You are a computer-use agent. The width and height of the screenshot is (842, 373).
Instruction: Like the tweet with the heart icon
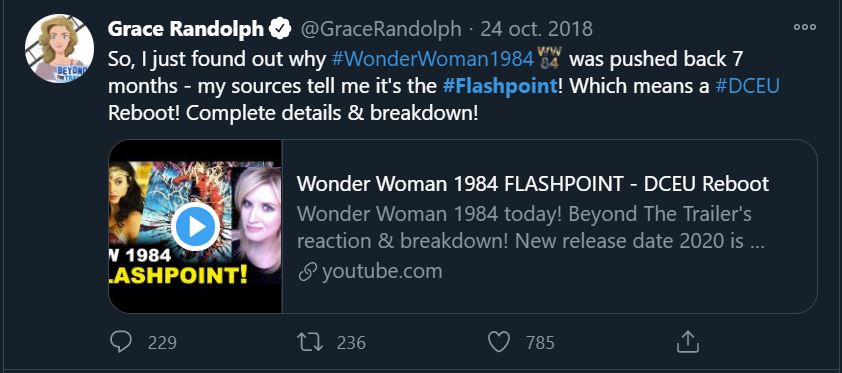point(499,342)
